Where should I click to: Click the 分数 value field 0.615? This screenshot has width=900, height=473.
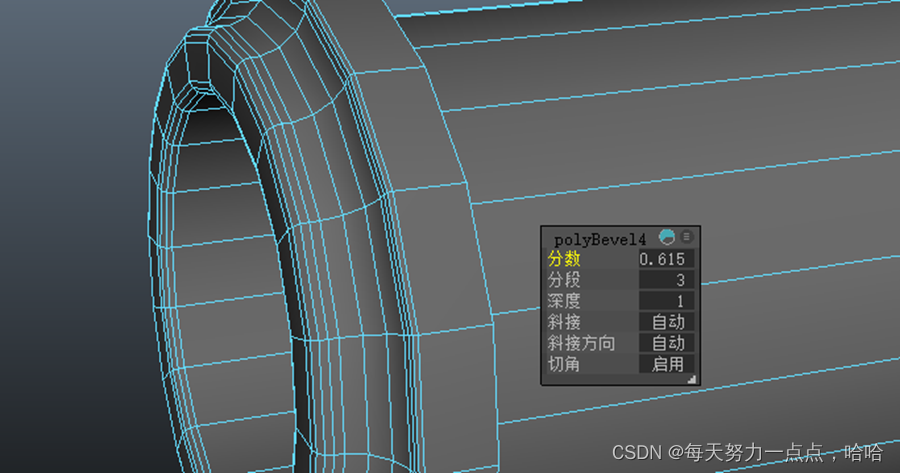click(x=666, y=259)
